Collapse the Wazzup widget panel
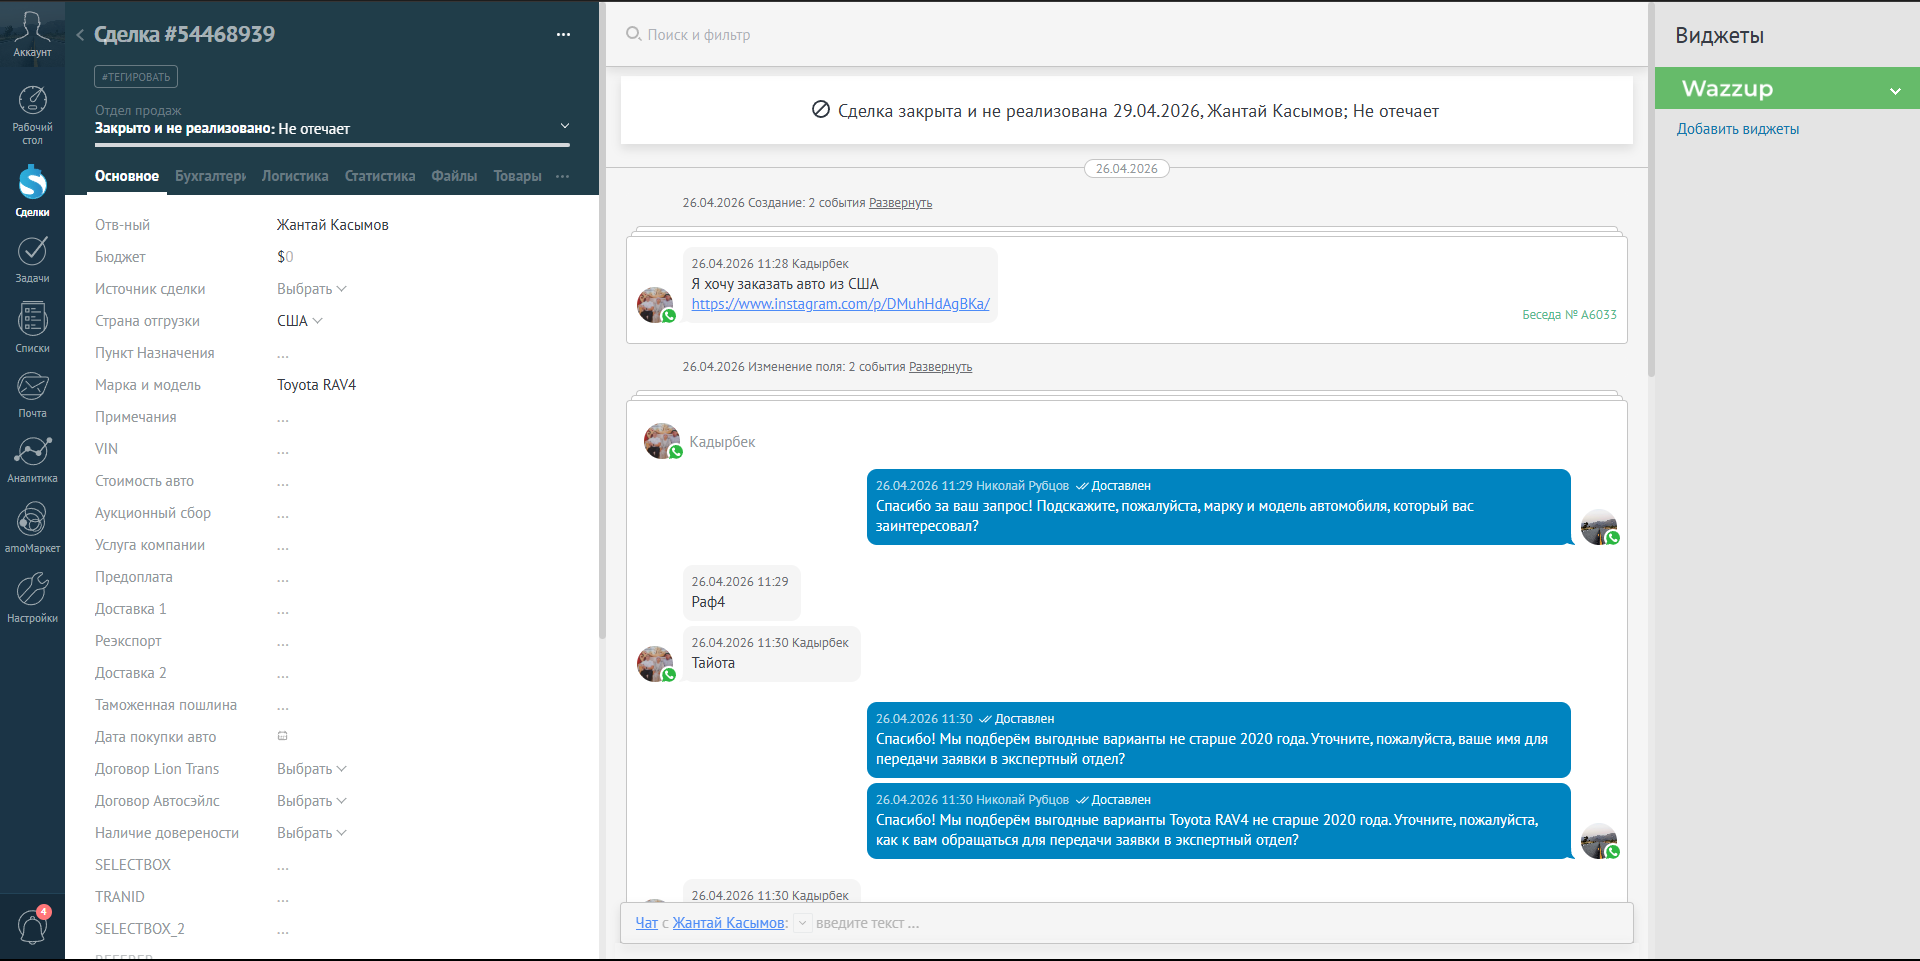This screenshot has height=961, width=1920. click(1894, 91)
